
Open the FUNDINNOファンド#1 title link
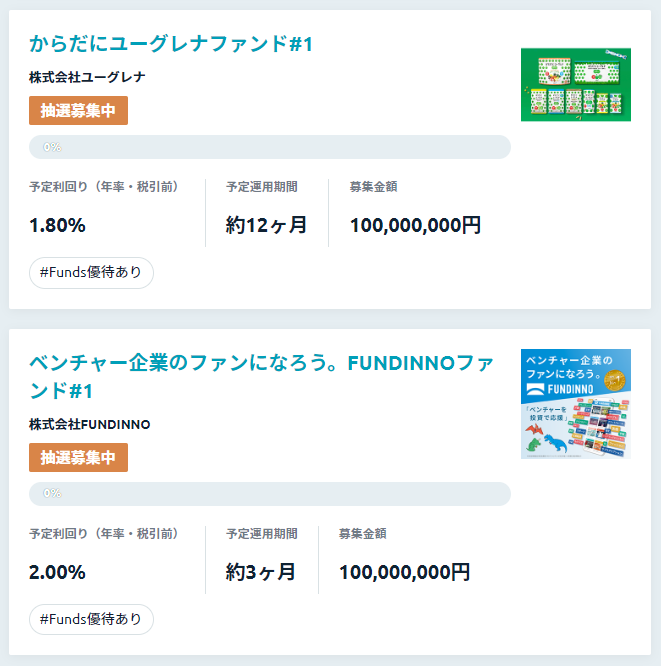tap(261, 377)
